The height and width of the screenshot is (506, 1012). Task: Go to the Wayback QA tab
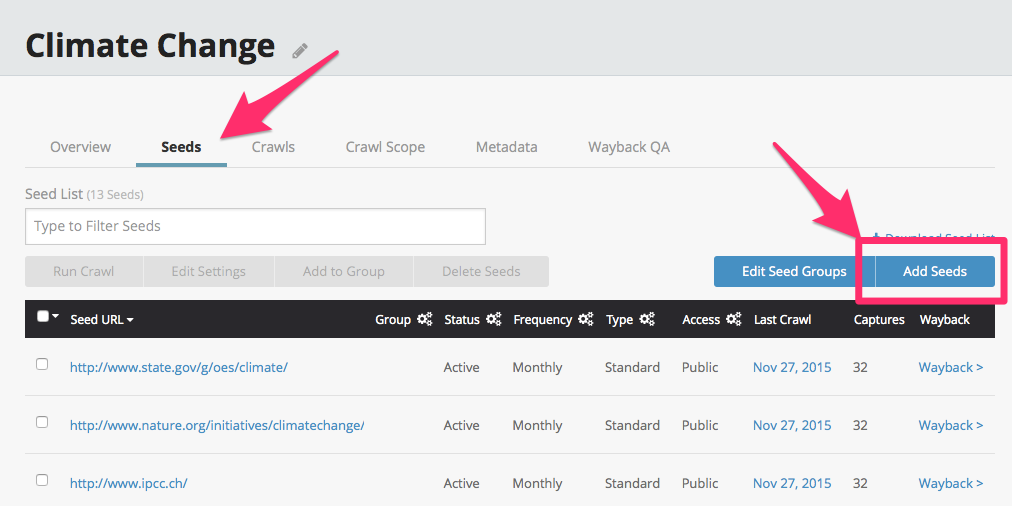click(628, 147)
